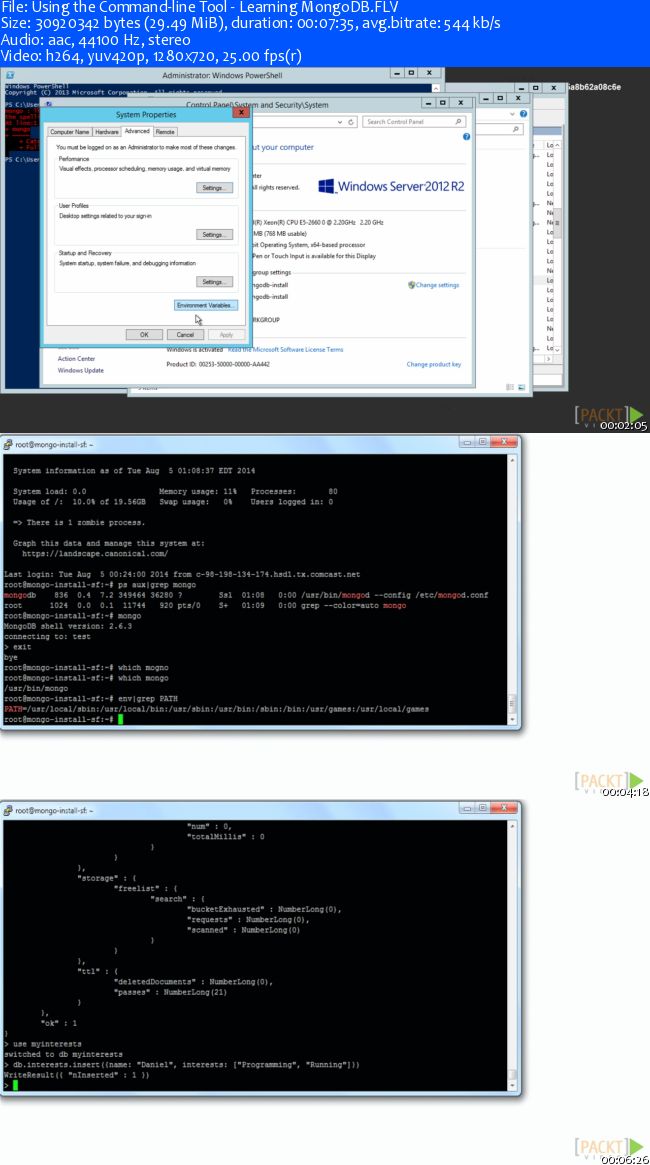The height and width of the screenshot is (1165, 650).
Task: Maximize the Control Panel System window
Action: (443, 103)
